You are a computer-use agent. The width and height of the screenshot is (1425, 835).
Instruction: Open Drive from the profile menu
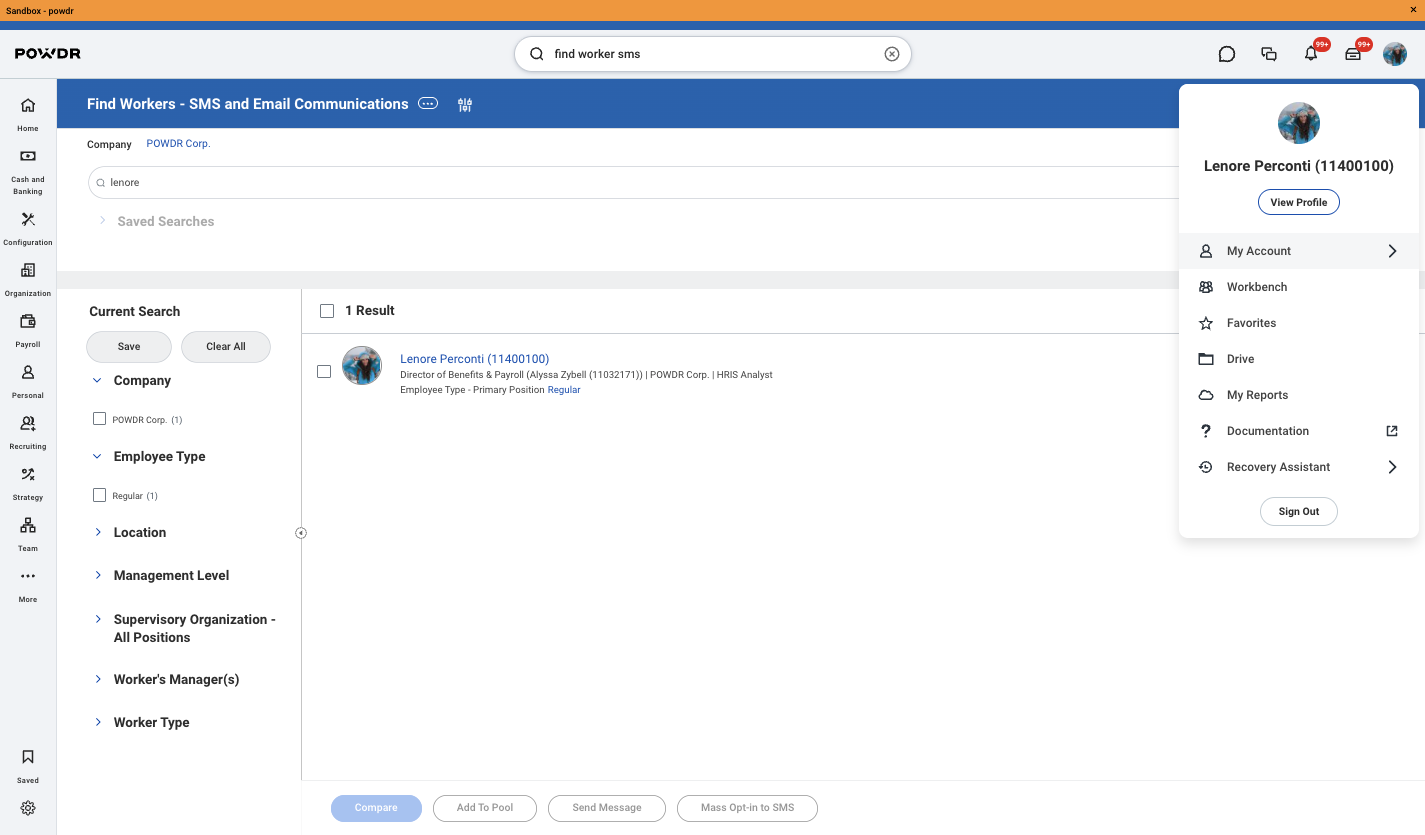[x=1299, y=359]
